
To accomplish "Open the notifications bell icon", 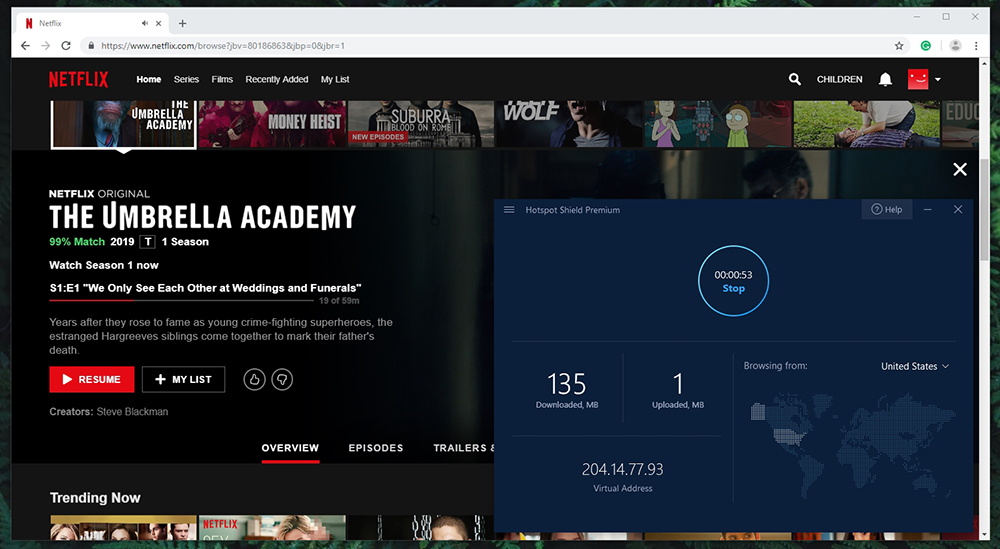I will click(x=885, y=79).
